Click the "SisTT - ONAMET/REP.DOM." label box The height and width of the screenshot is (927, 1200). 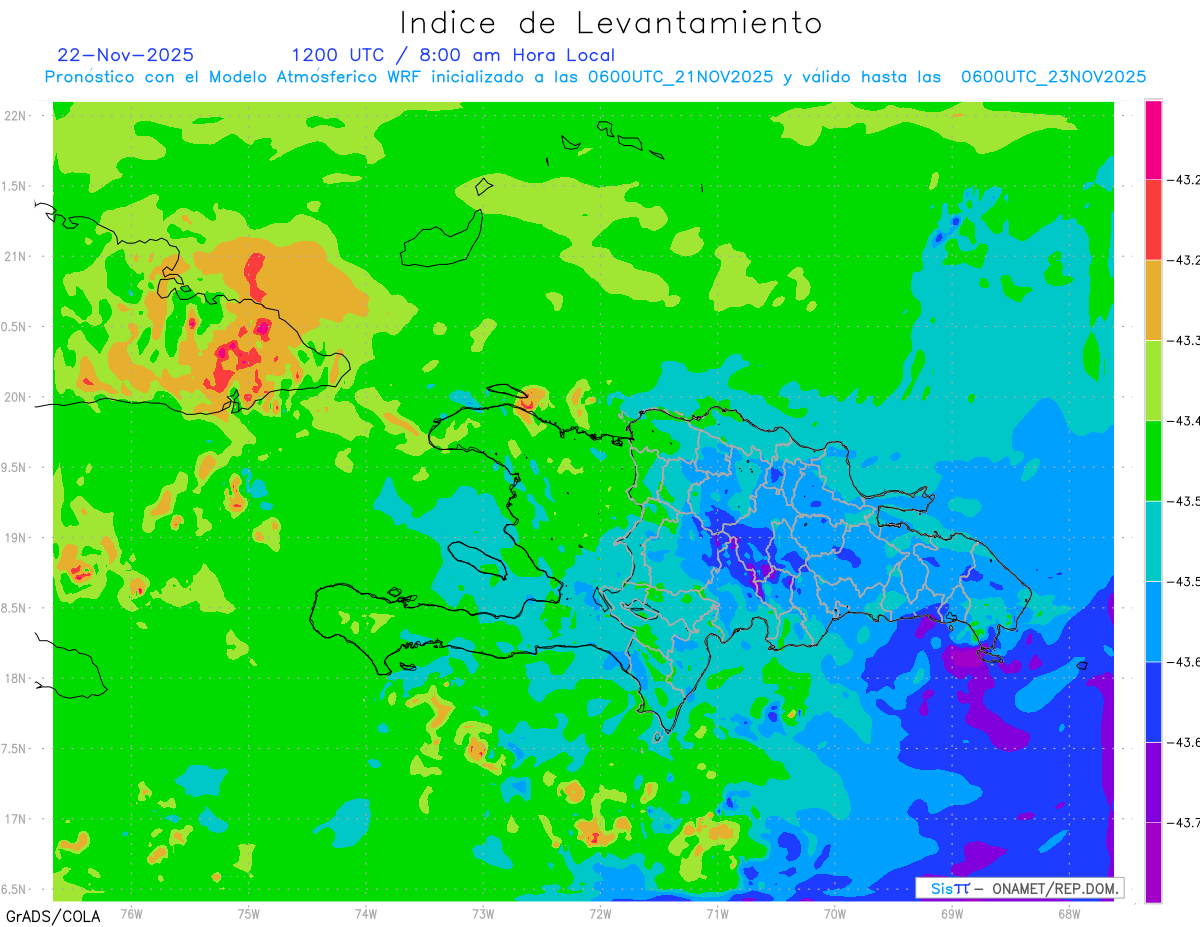[x=1020, y=888]
